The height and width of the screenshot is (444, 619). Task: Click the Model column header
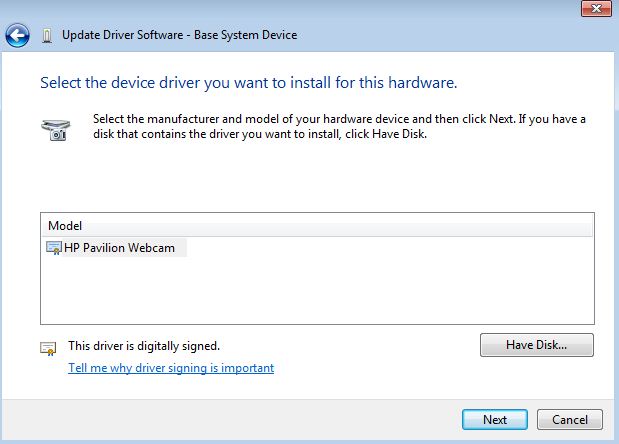click(65, 226)
